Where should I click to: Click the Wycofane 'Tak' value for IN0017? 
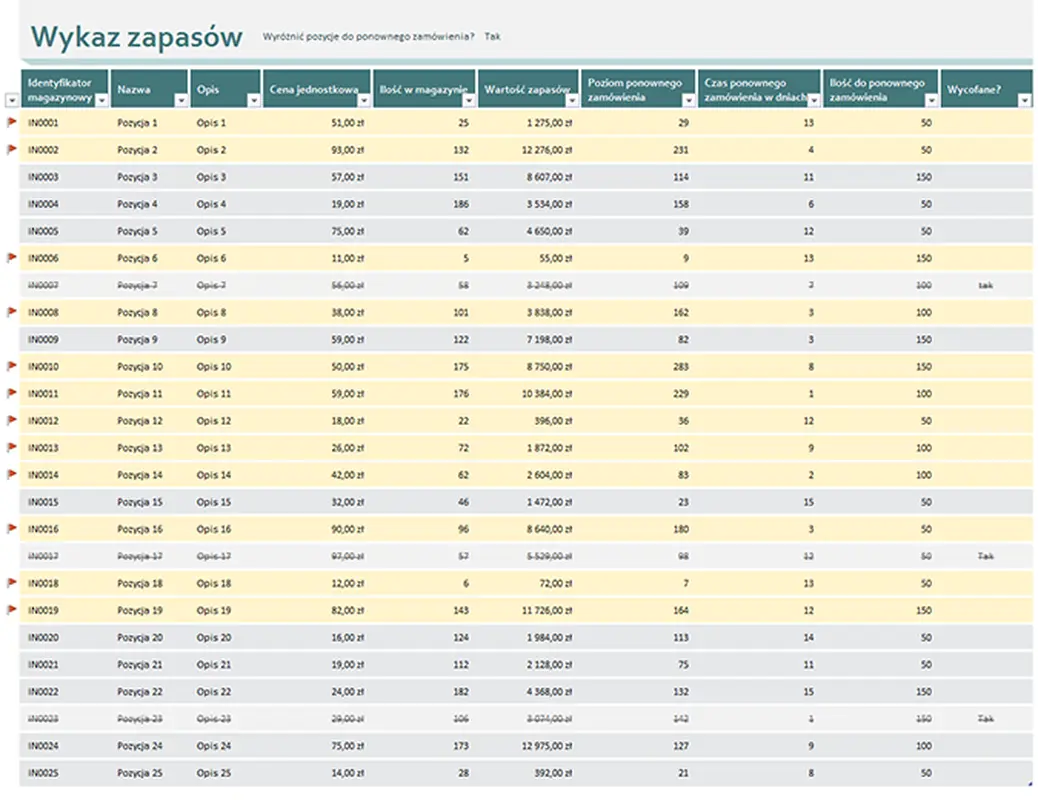click(x=986, y=556)
